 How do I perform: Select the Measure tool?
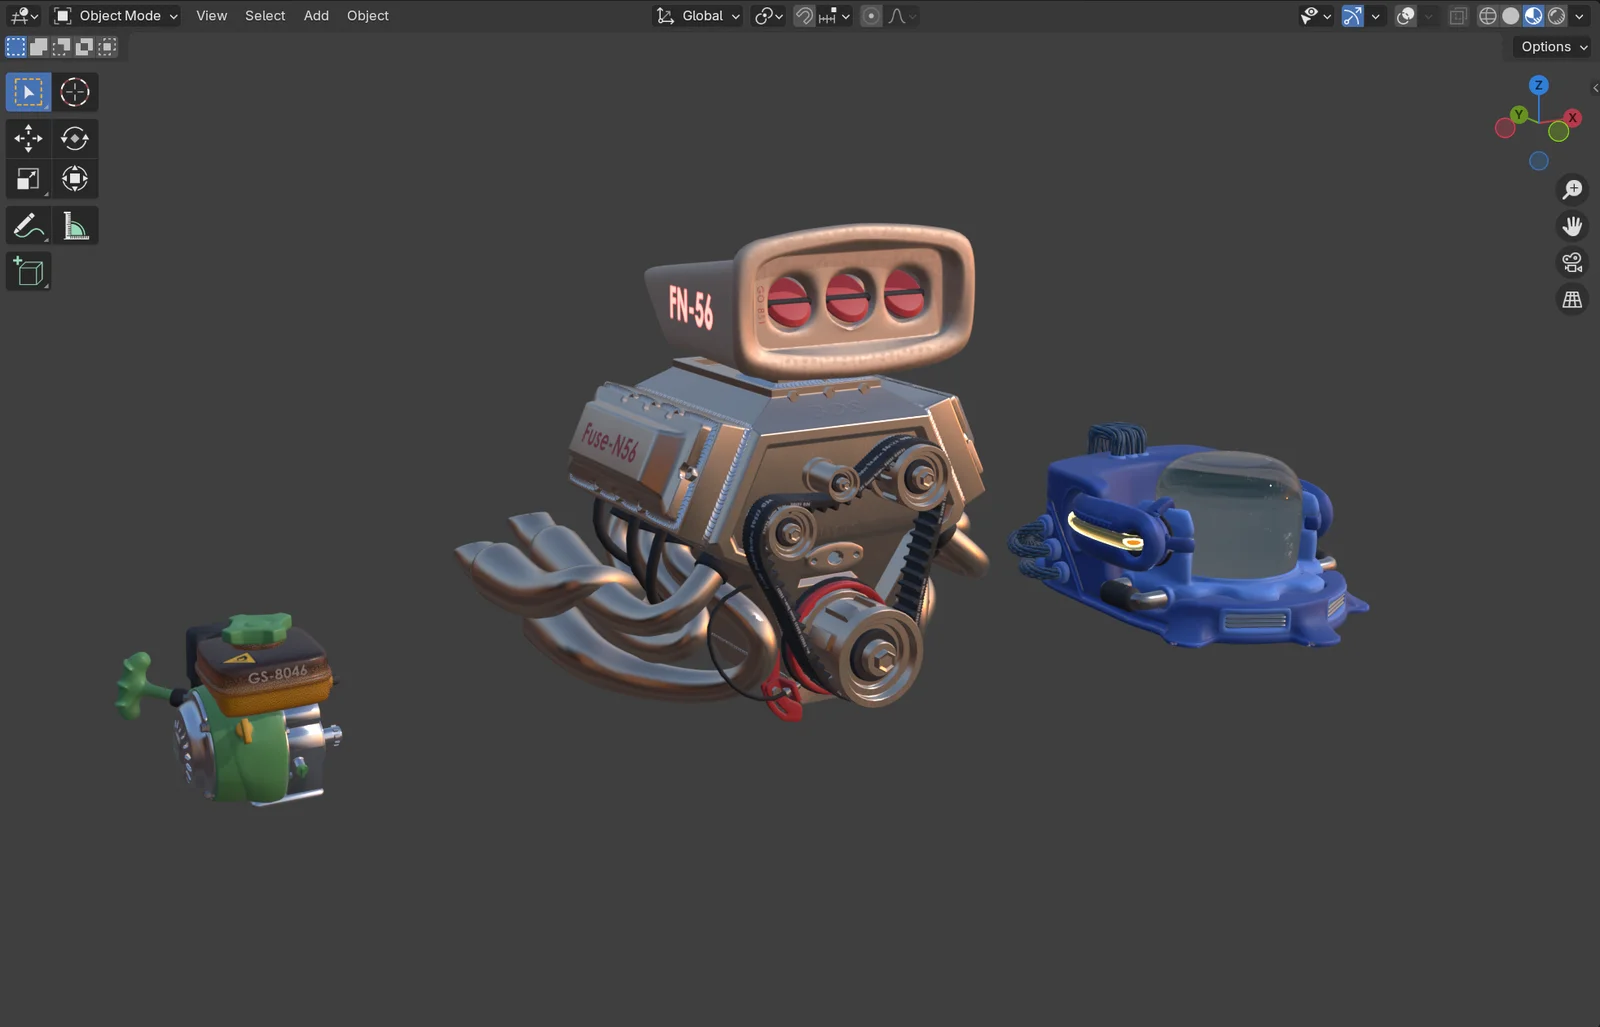tap(75, 225)
